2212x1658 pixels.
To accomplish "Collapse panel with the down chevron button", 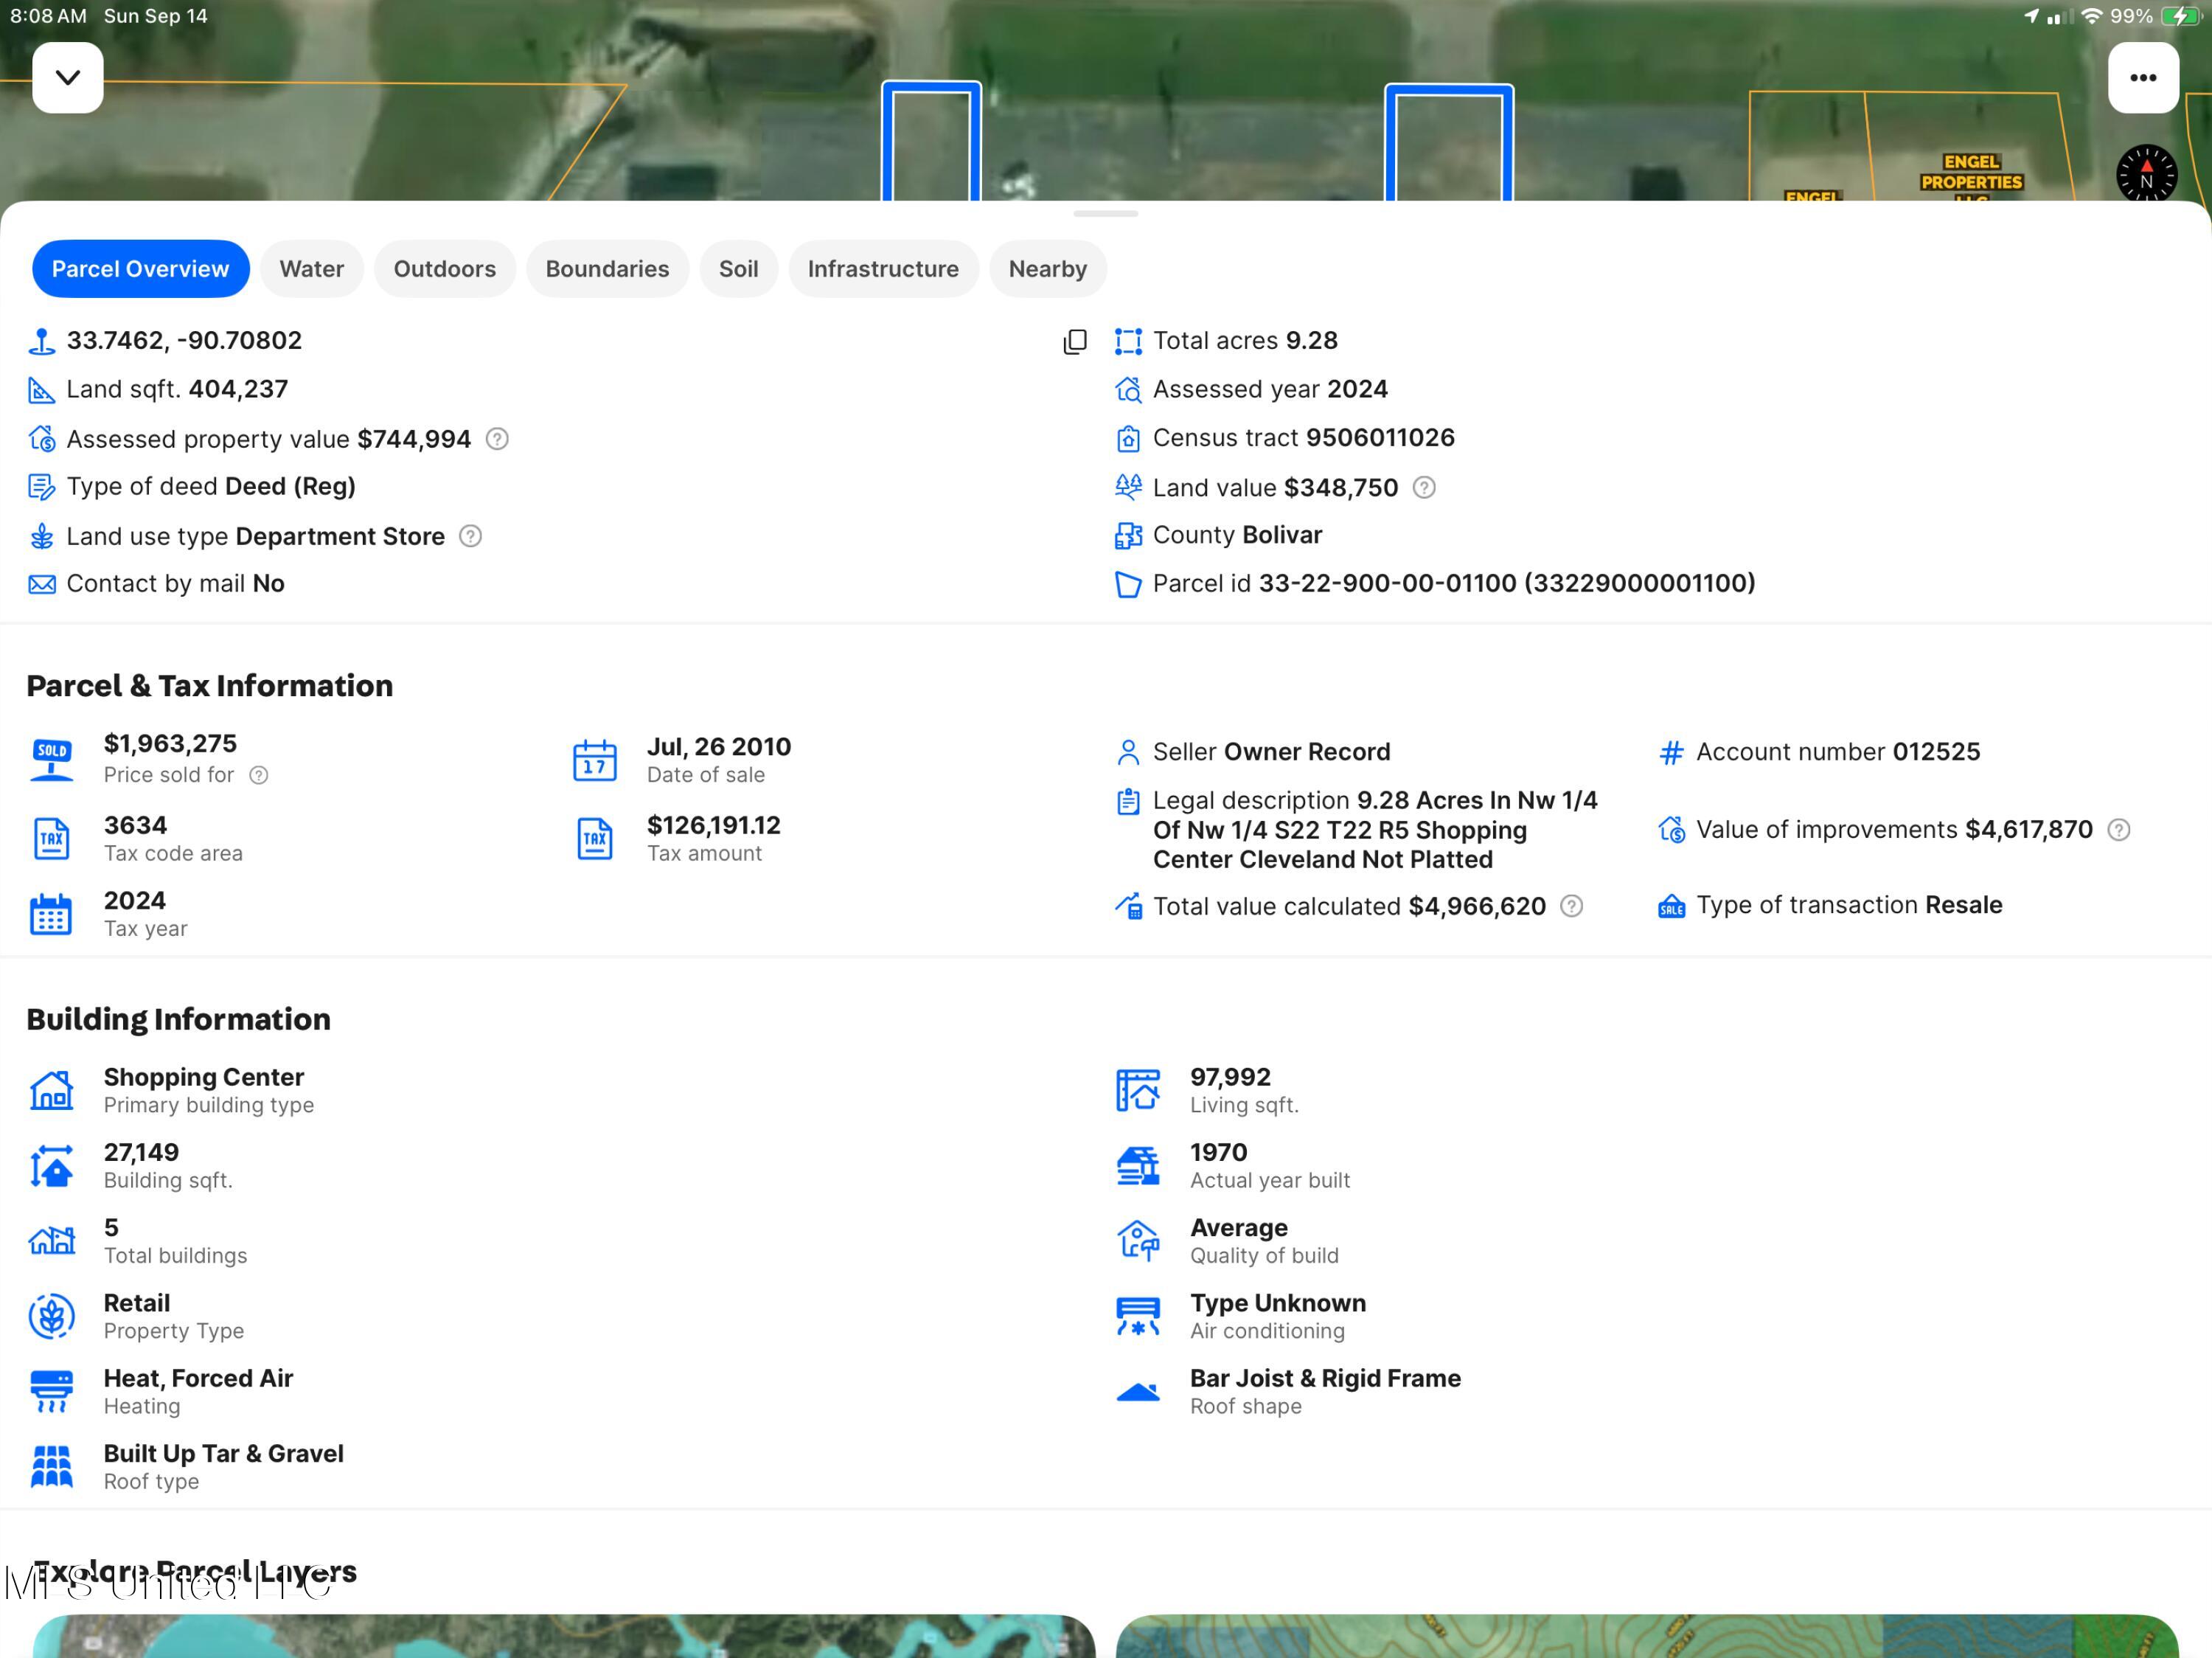I will point(67,77).
